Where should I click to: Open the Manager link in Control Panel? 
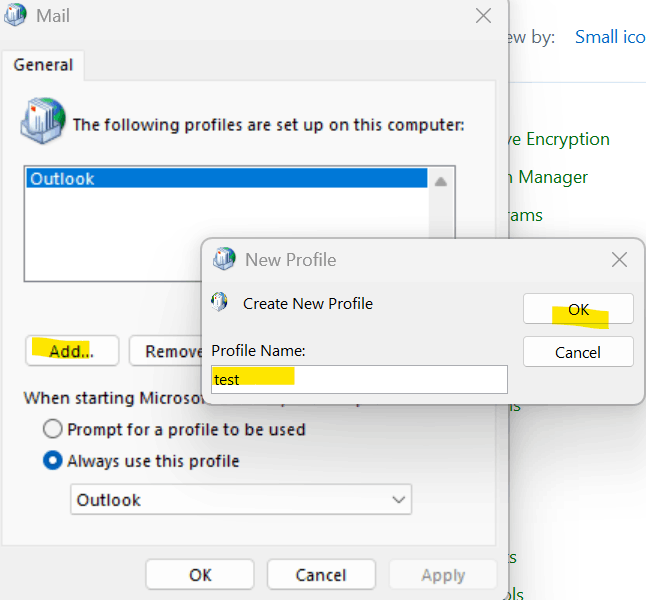(549, 177)
